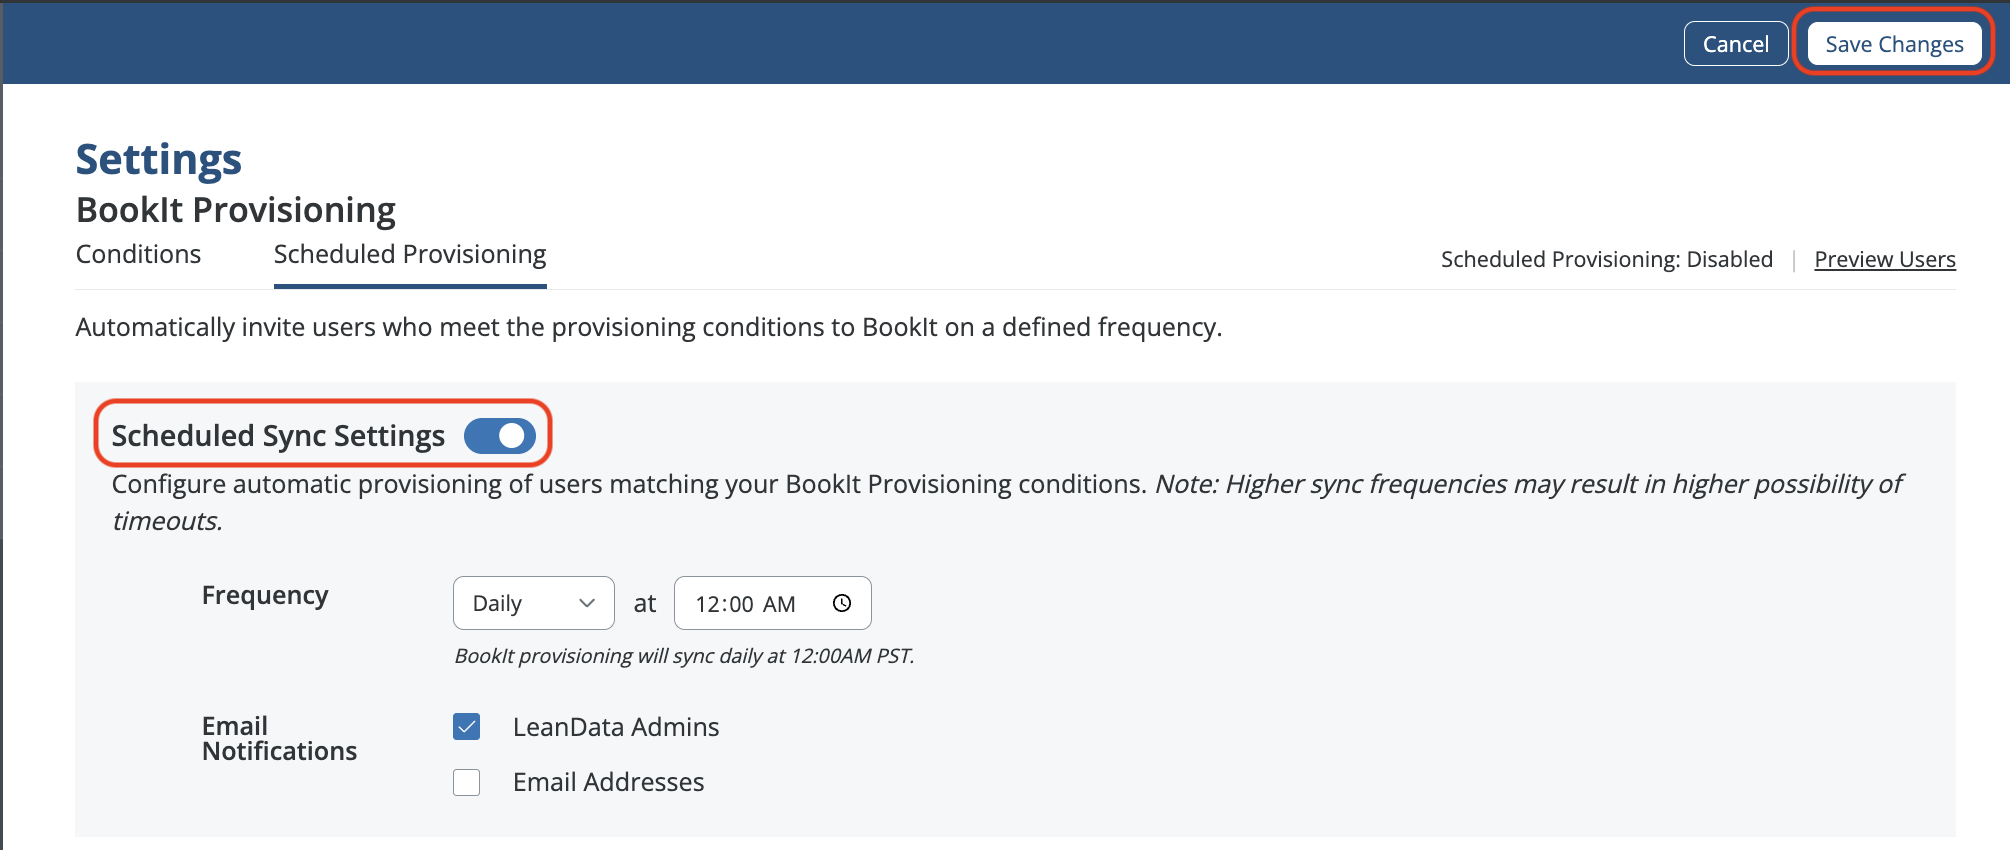Select the Scheduled Provisioning tab
The height and width of the screenshot is (850, 2010).
[410, 255]
